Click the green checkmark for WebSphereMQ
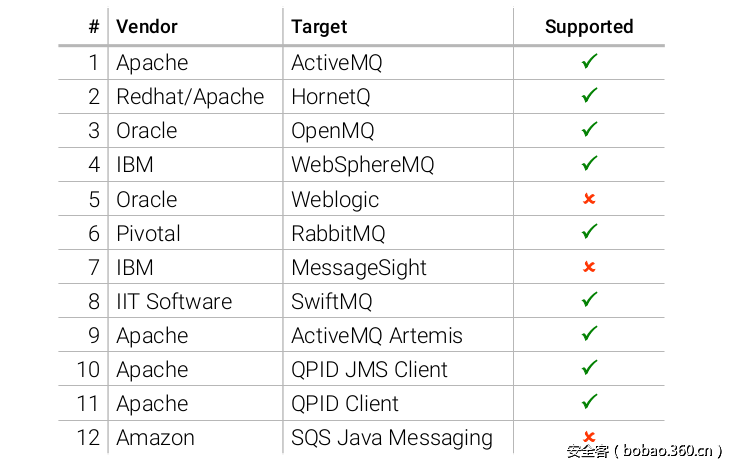 pyautogui.click(x=589, y=164)
